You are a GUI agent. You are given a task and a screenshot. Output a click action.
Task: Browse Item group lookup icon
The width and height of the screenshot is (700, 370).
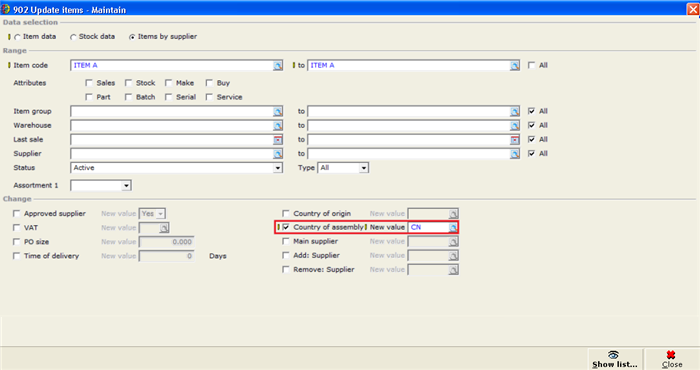click(278, 112)
